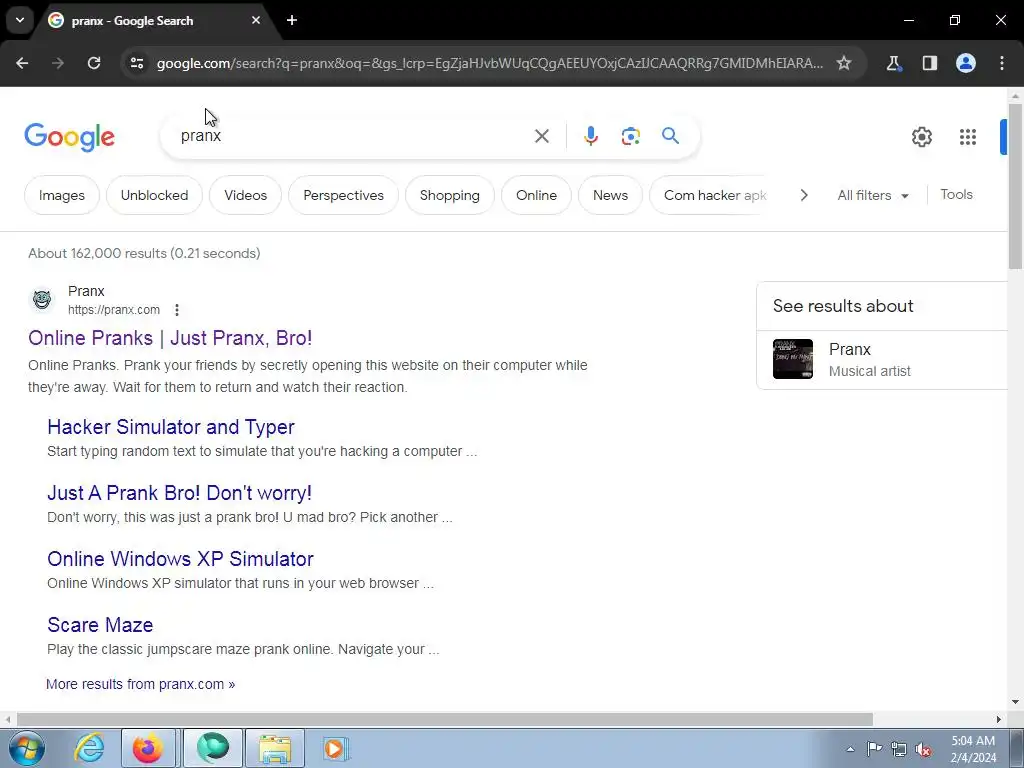Image resolution: width=1024 pixels, height=768 pixels.
Task: Select the Perspectives filter
Action: [x=344, y=195]
